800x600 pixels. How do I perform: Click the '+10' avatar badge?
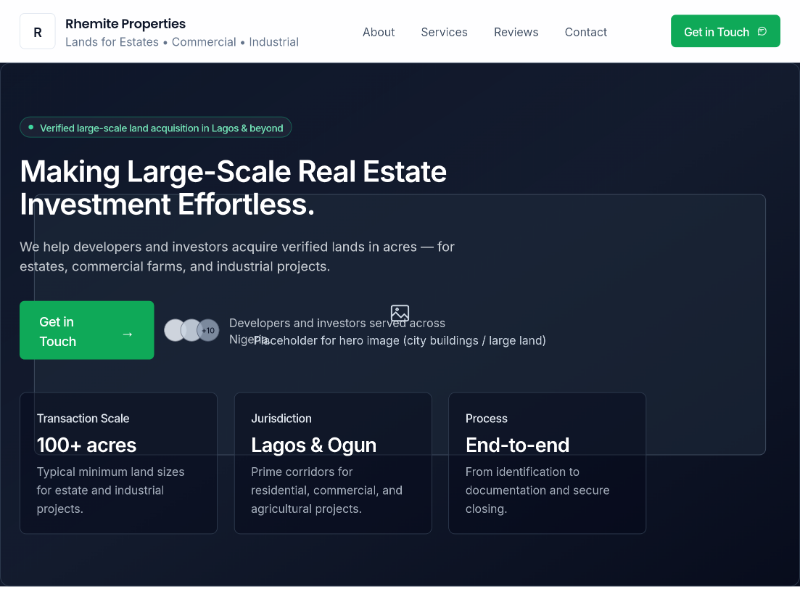point(208,330)
